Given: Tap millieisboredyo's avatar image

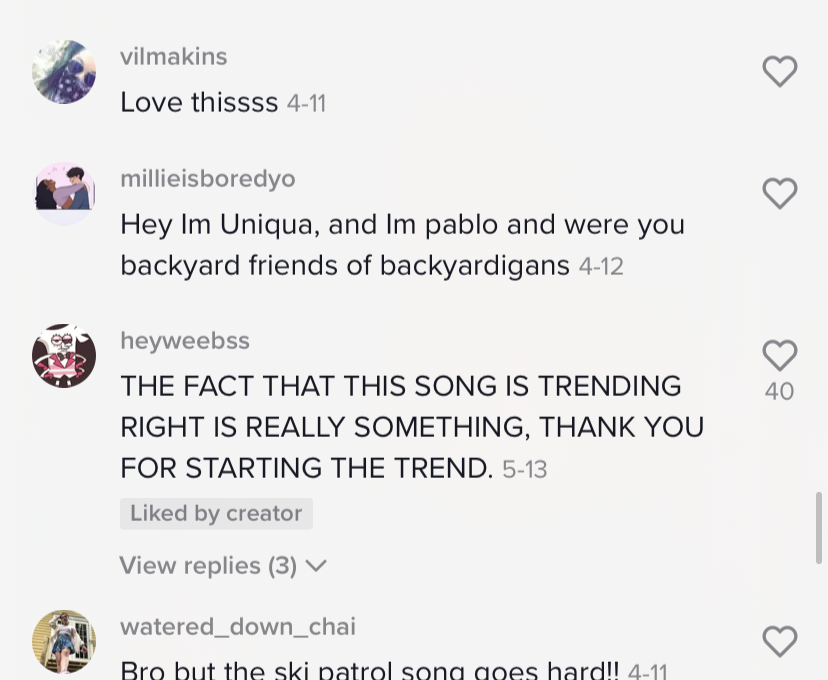Looking at the screenshot, I should click(64, 193).
